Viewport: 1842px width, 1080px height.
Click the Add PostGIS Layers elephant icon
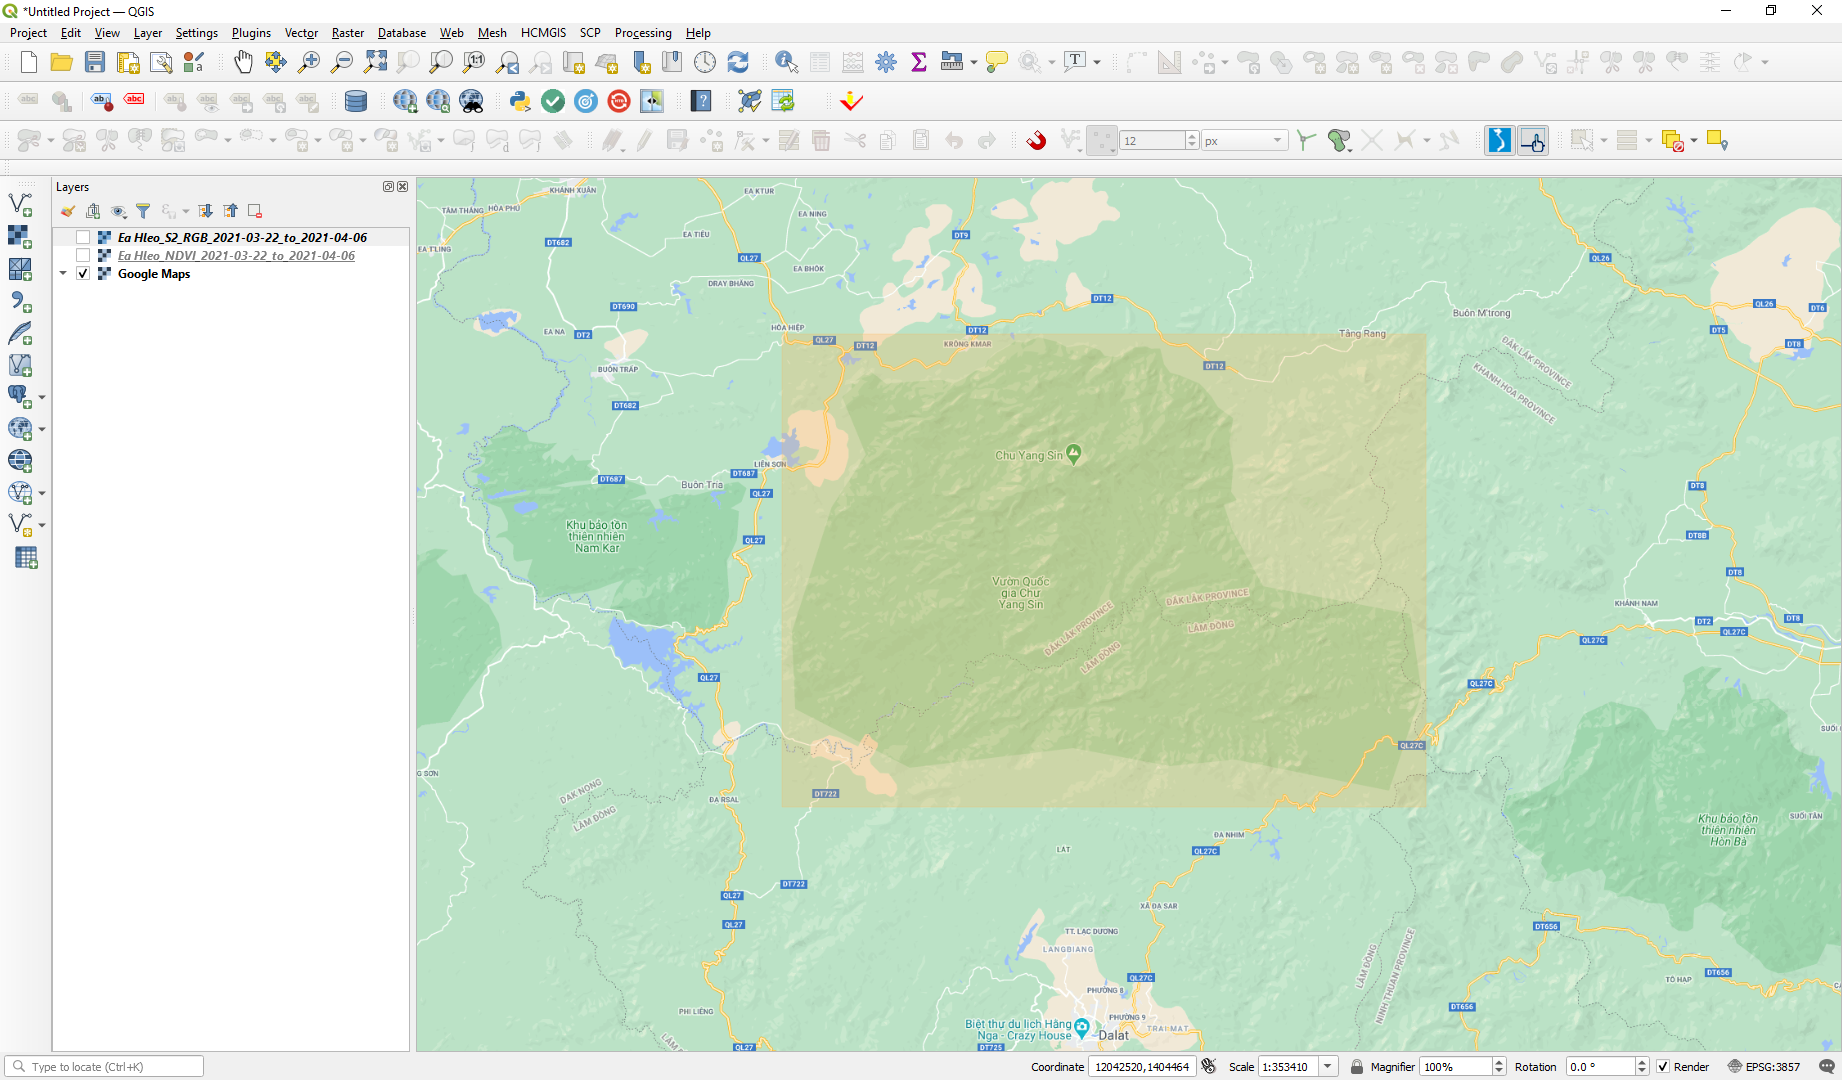18,397
